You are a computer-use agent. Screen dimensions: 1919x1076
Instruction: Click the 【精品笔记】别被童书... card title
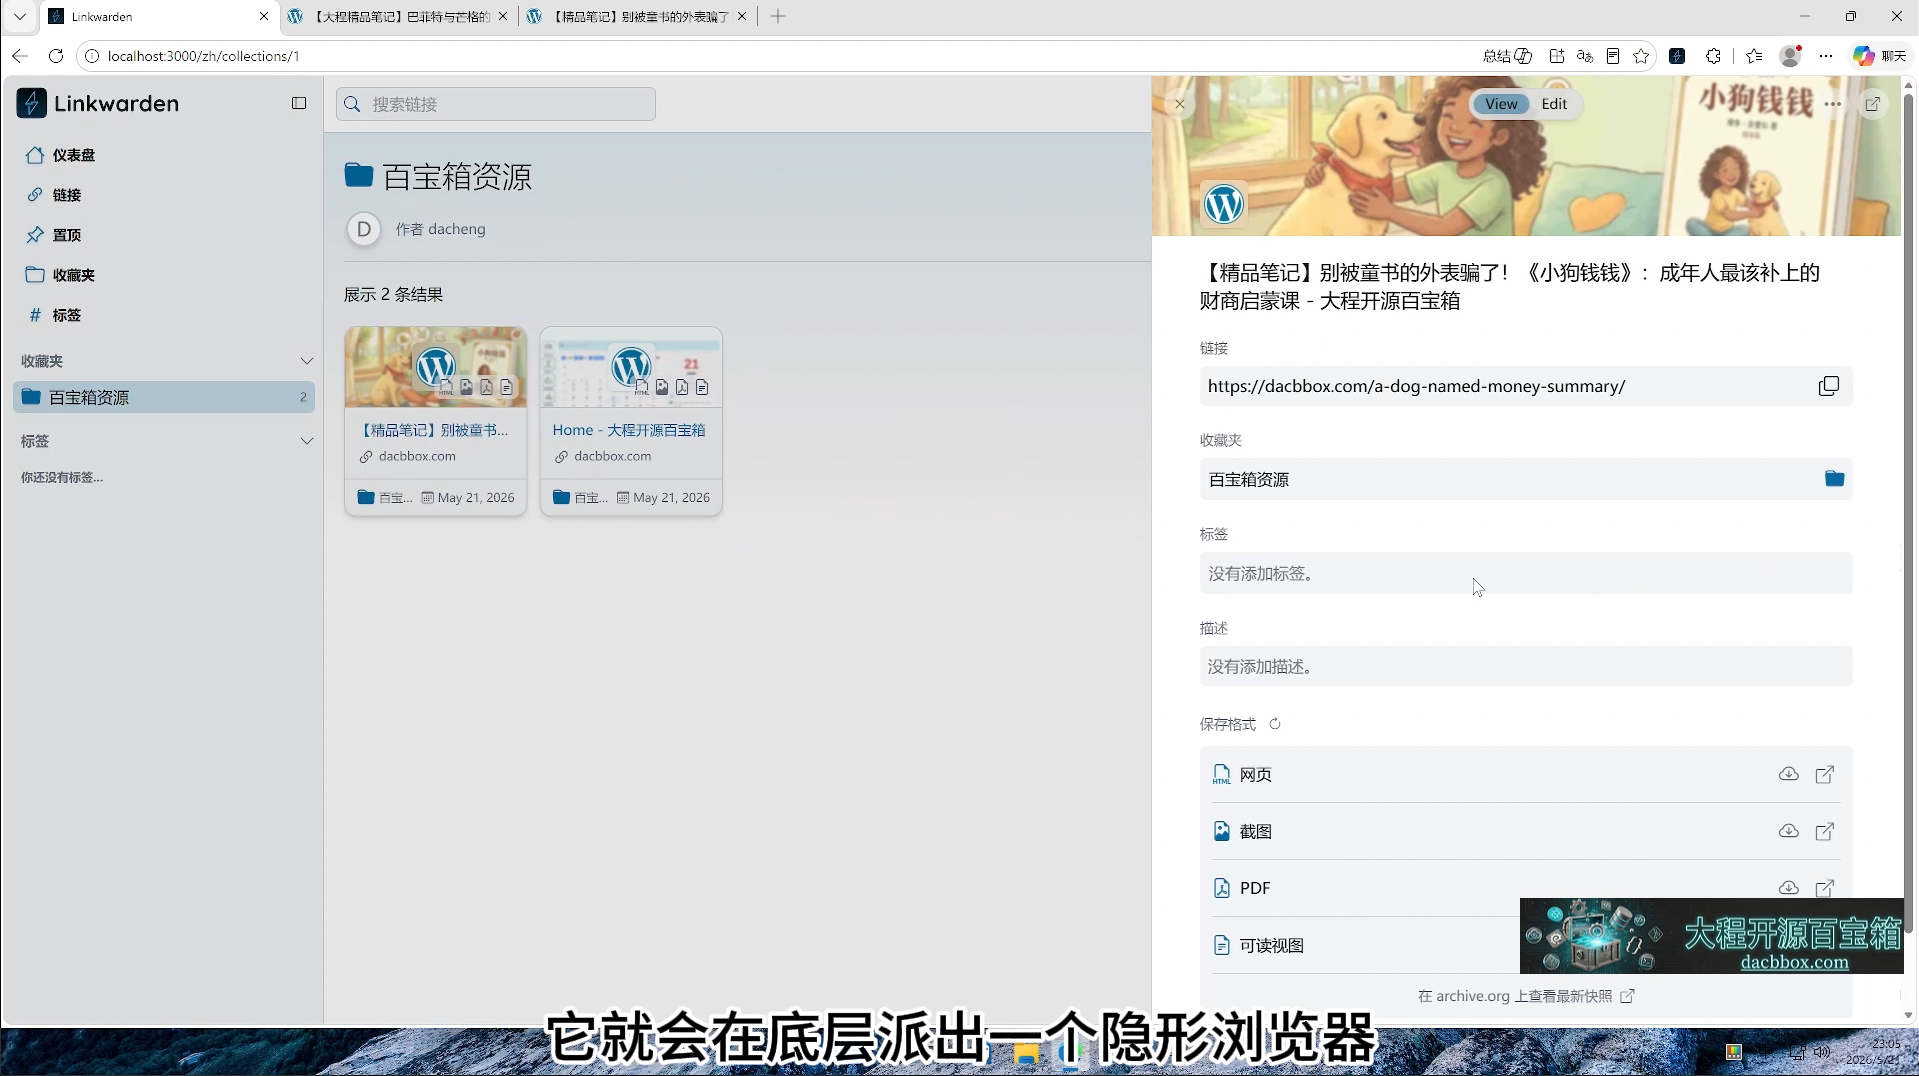435,430
